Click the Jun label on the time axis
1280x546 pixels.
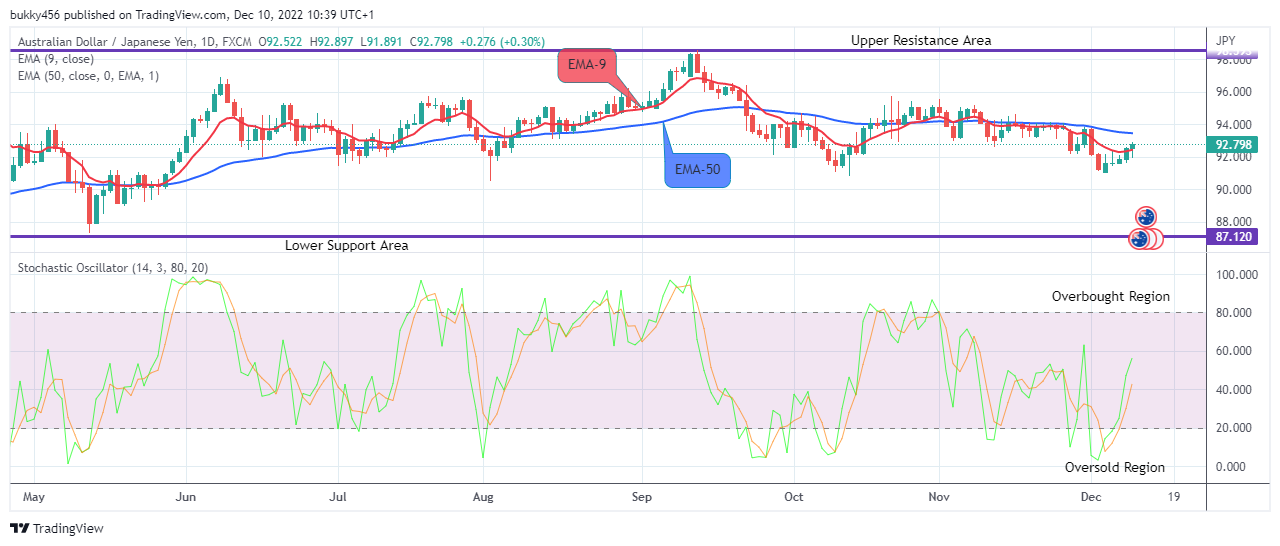(185, 496)
